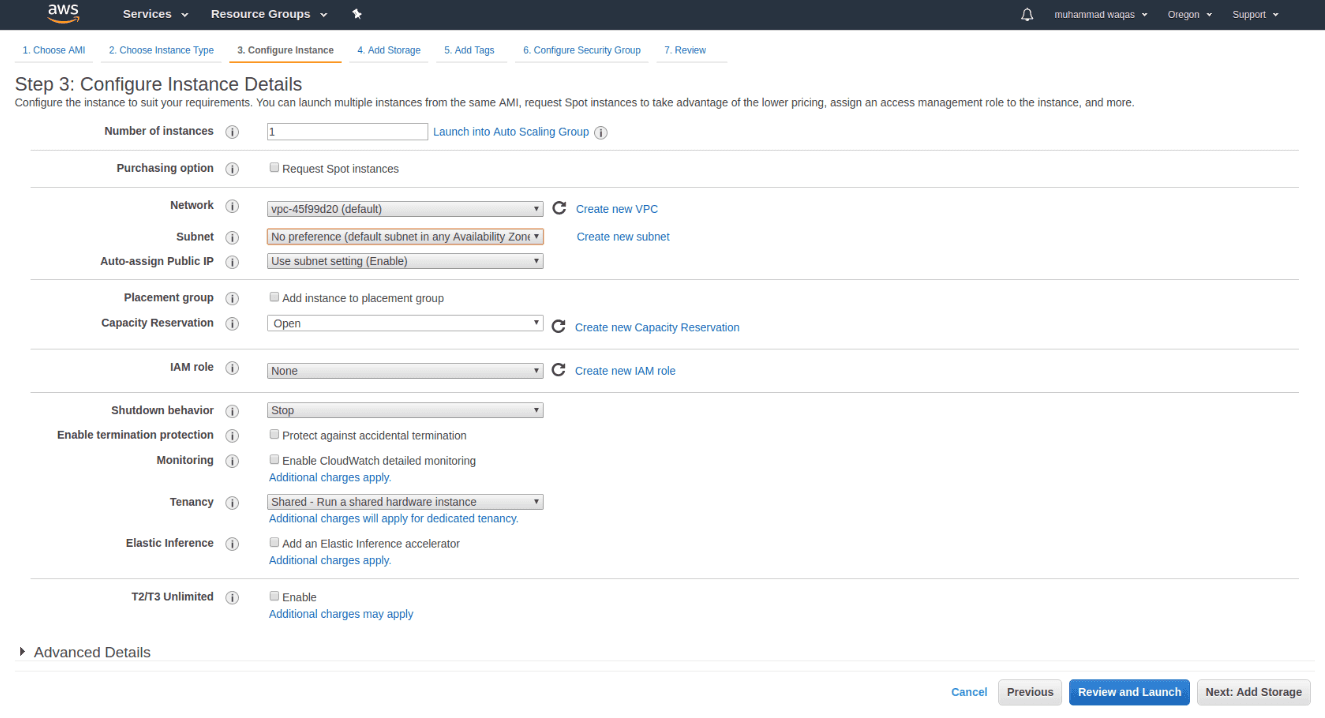Open the notifications bell icon
1325x718 pixels.
(x=1027, y=15)
